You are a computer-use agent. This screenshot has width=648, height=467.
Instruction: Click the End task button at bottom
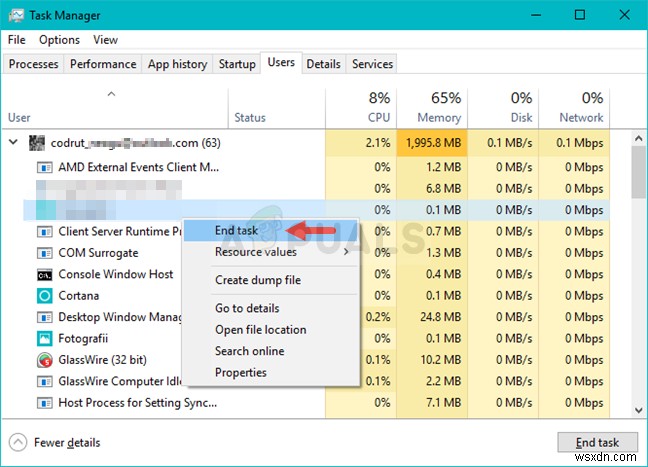coord(597,443)
